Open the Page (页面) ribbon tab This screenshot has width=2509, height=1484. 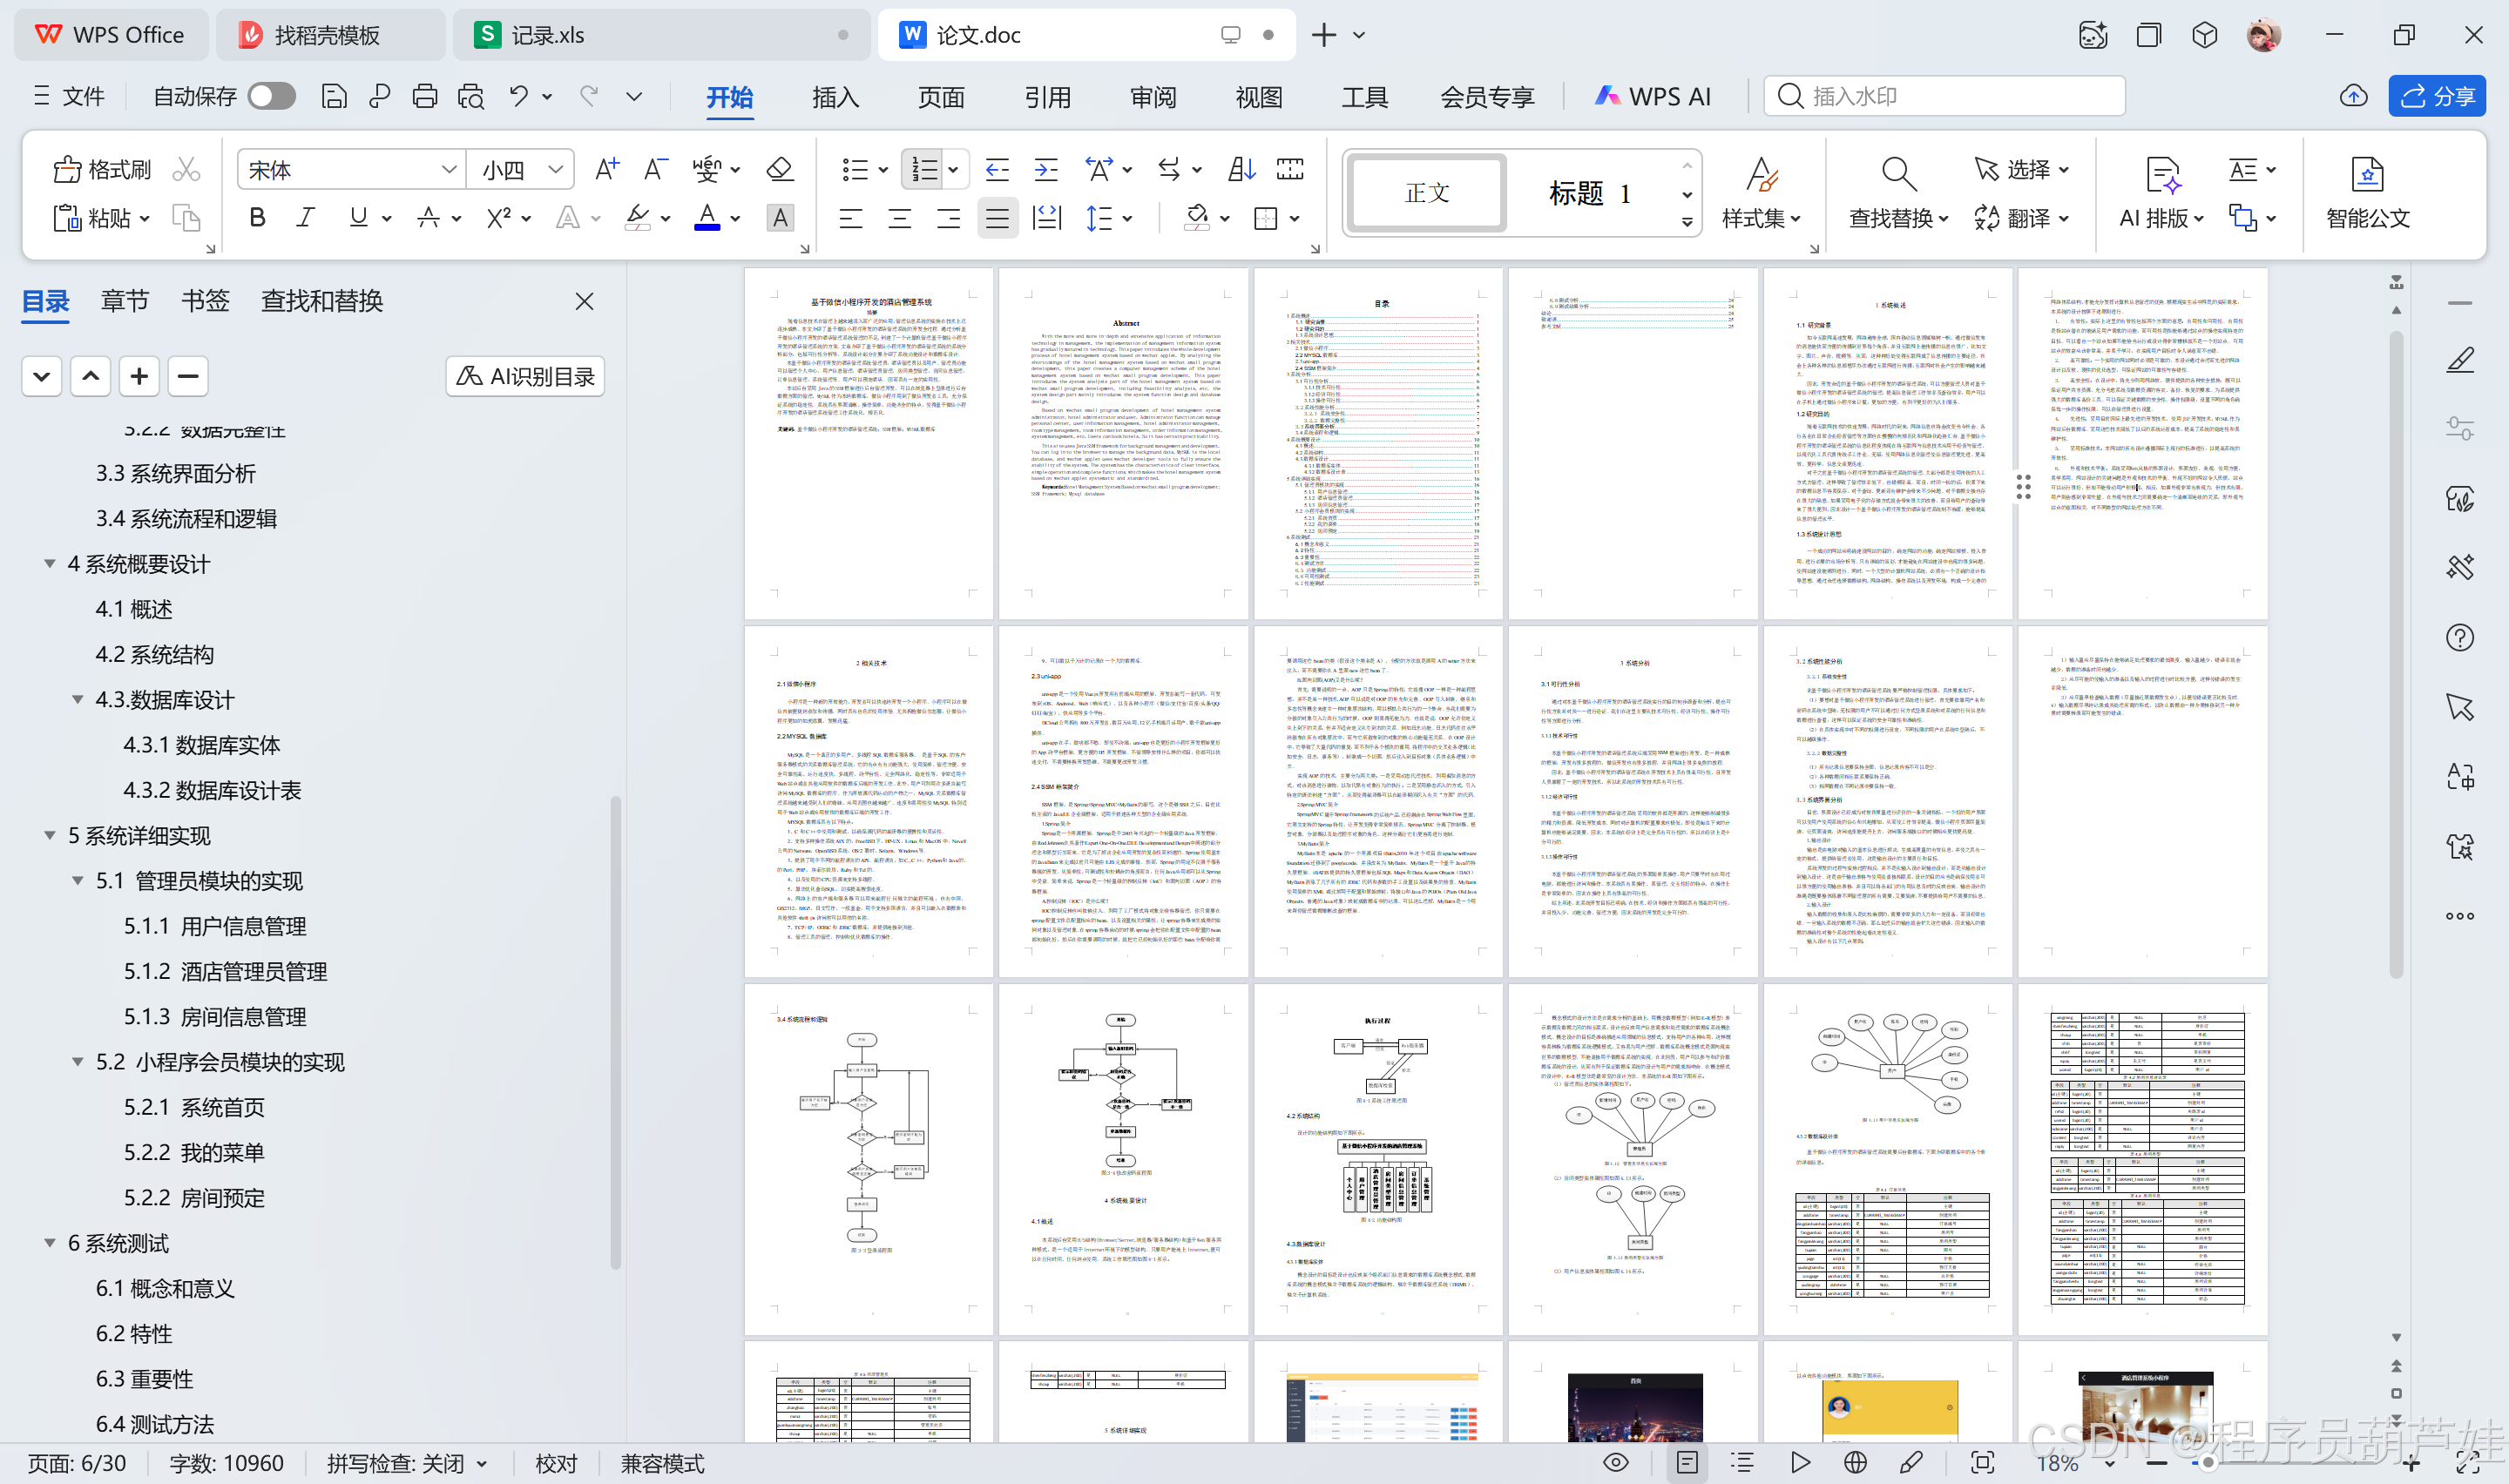click(x=941, y=97)
